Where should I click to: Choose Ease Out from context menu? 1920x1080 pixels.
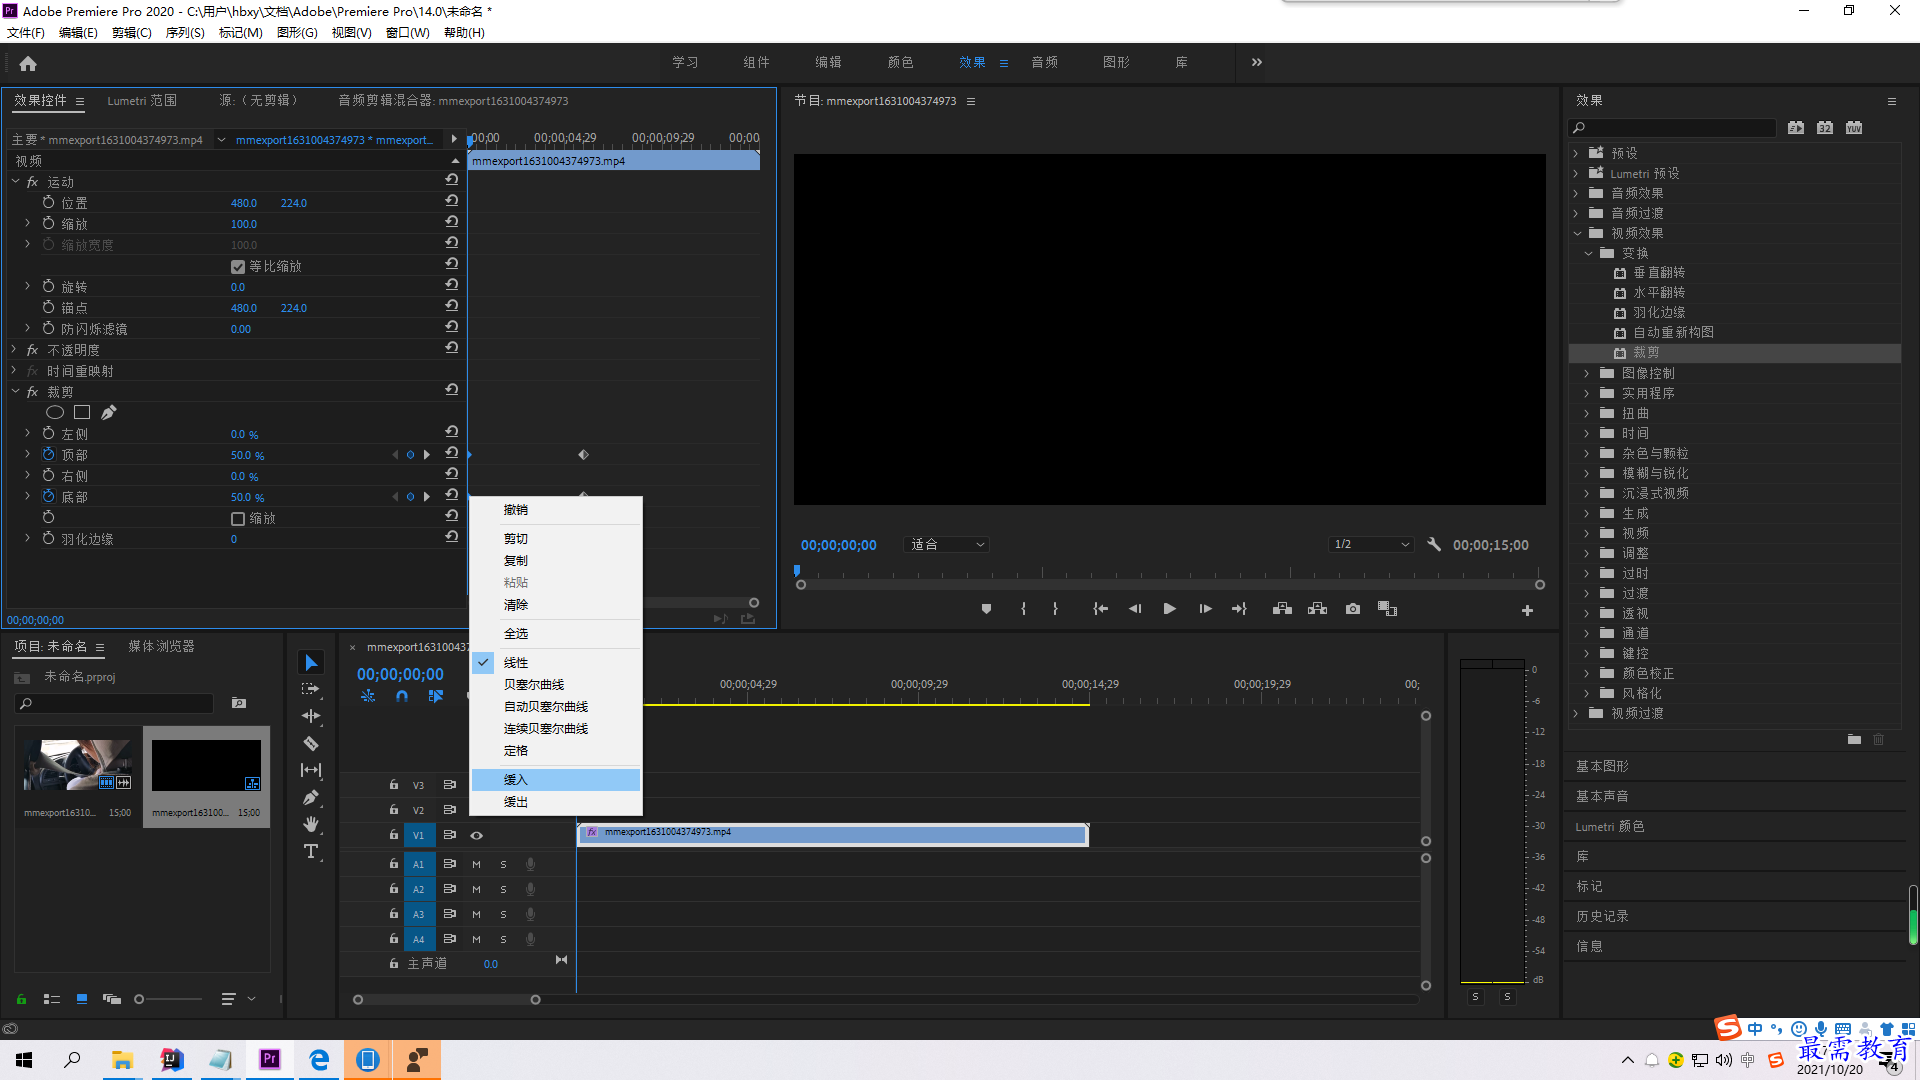pos(556,802)
